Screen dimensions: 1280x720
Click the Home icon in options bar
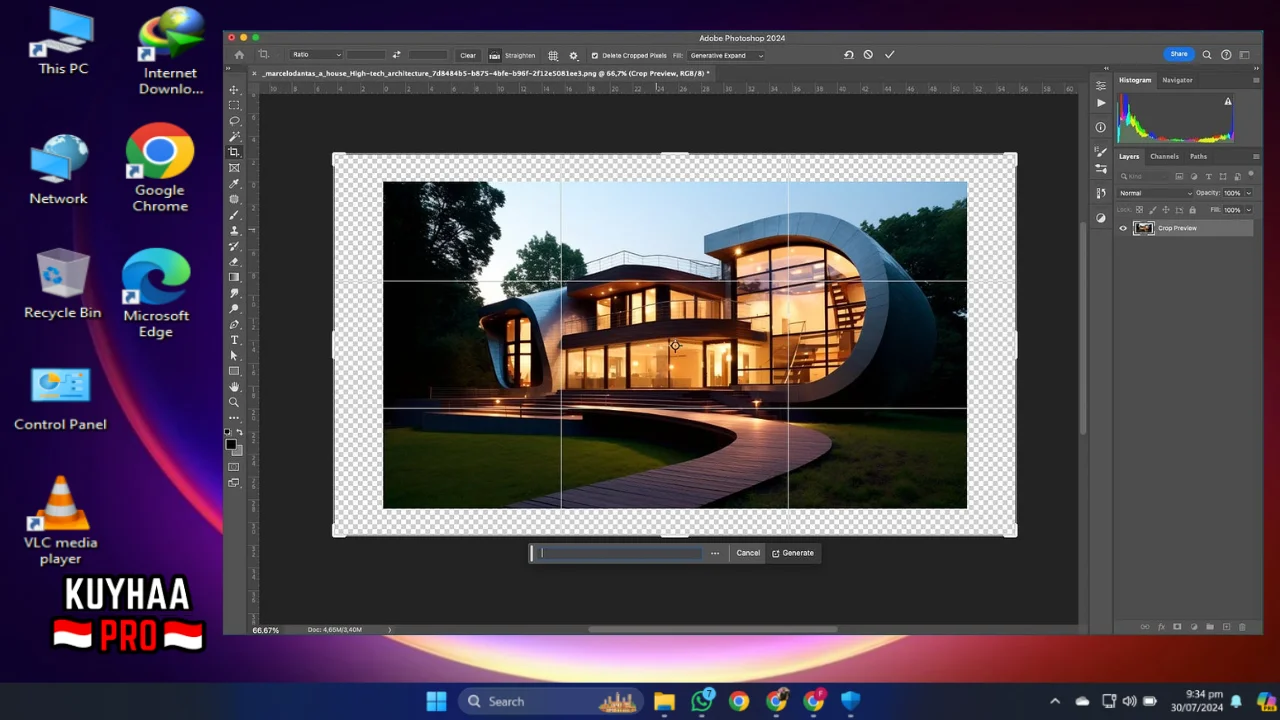(x=239, y=55)
